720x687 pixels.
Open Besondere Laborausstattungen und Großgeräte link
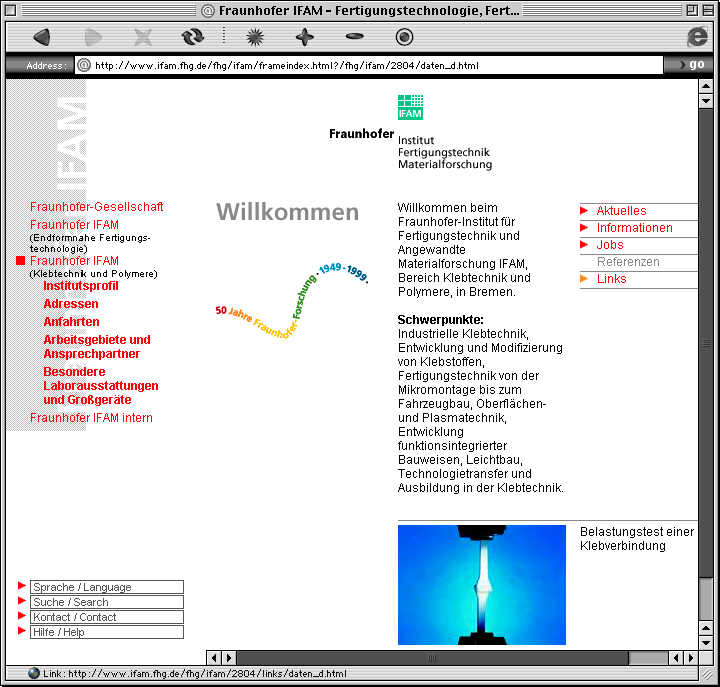tap(101, 386)
